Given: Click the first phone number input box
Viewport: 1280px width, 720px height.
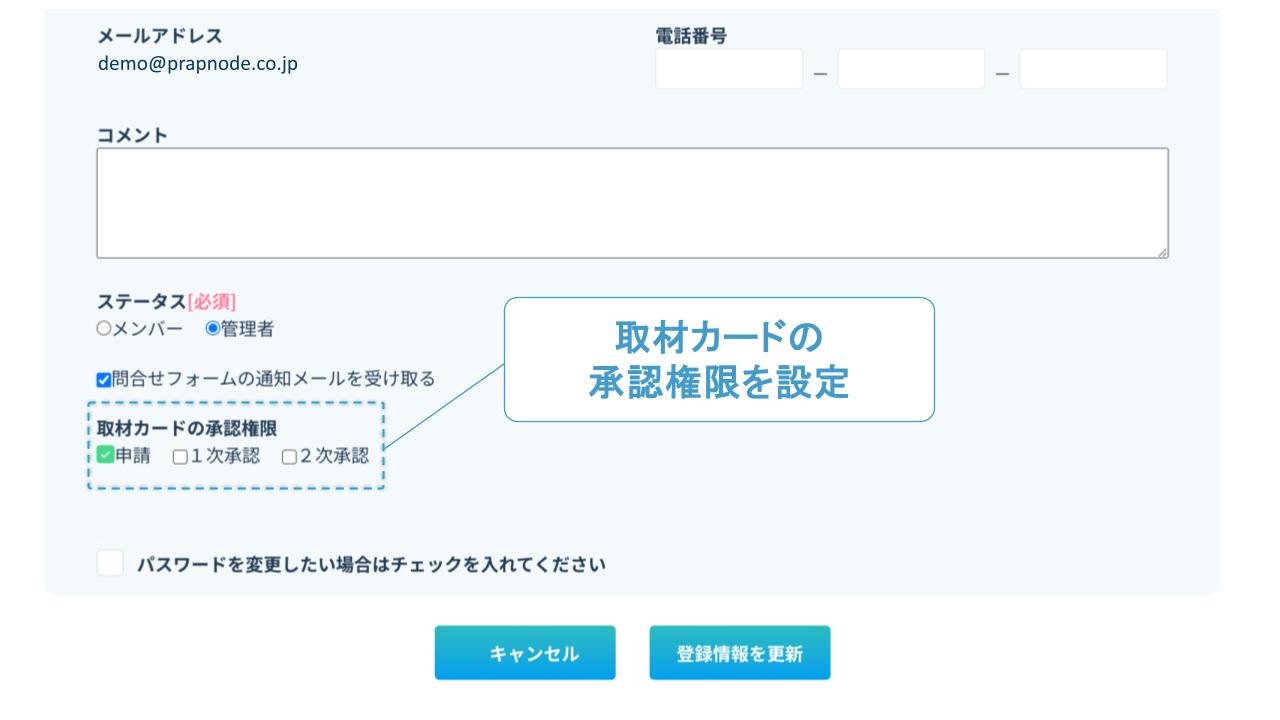Looking at the screenshot, I should click(729, 69).
